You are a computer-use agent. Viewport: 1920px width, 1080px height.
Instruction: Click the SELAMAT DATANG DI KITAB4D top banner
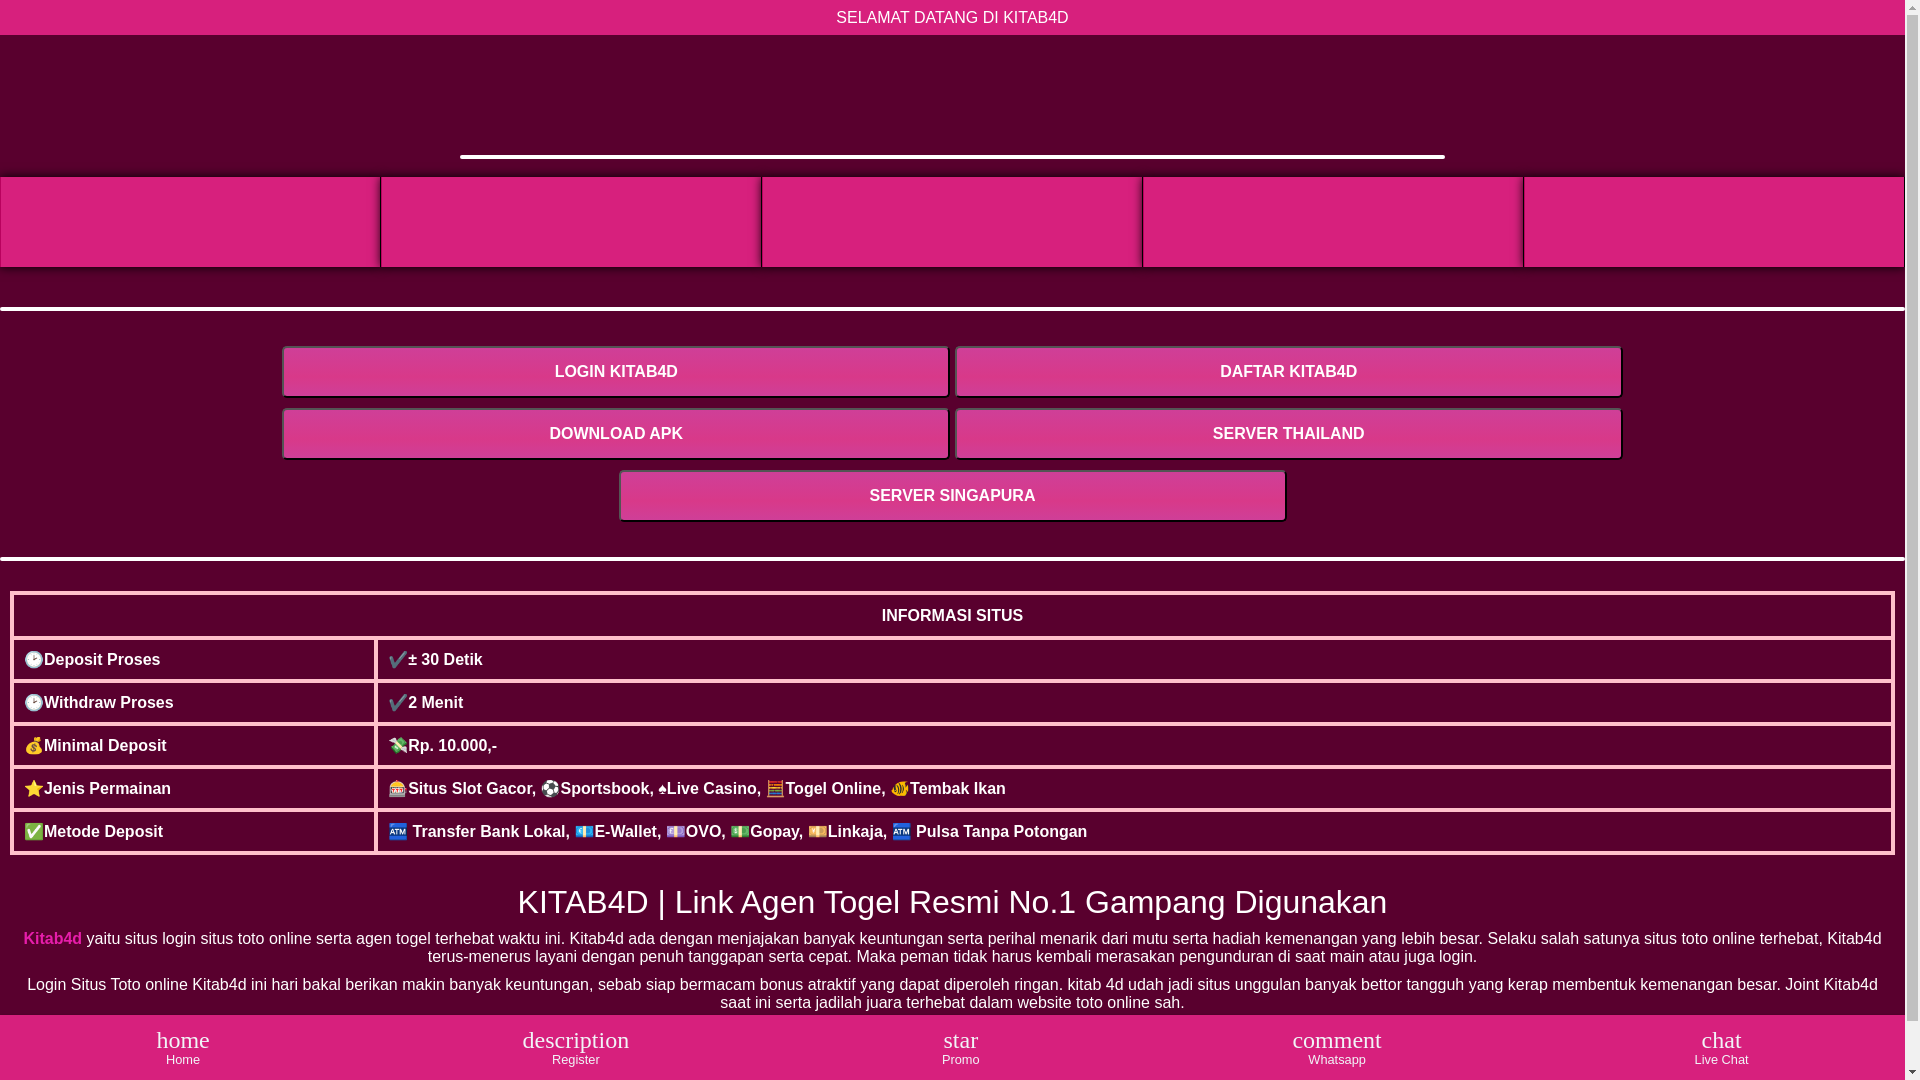click(952, 18)
